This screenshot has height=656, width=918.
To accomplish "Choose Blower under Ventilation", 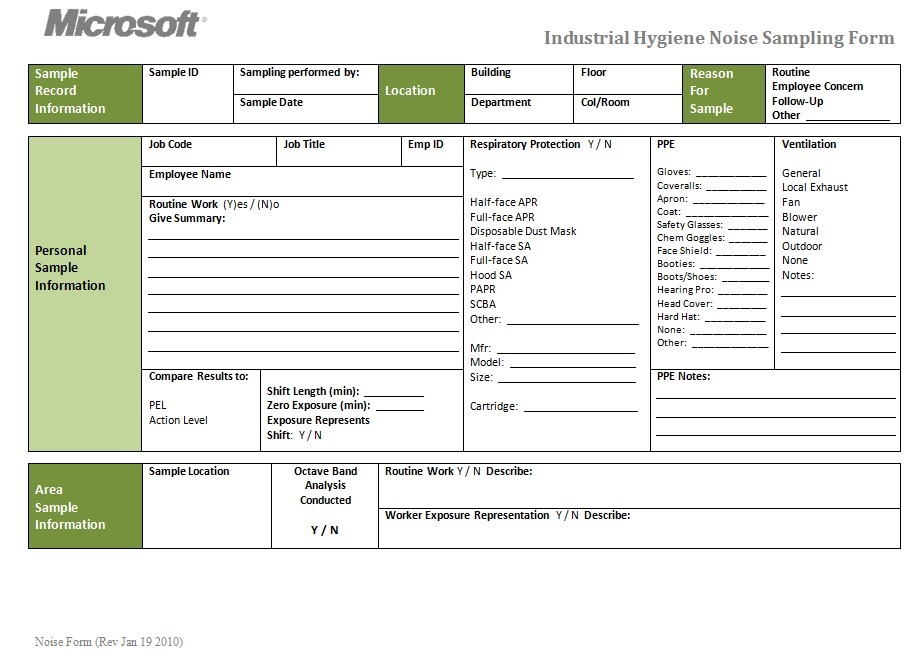I will pyautogui.click(x=799, y=217).
